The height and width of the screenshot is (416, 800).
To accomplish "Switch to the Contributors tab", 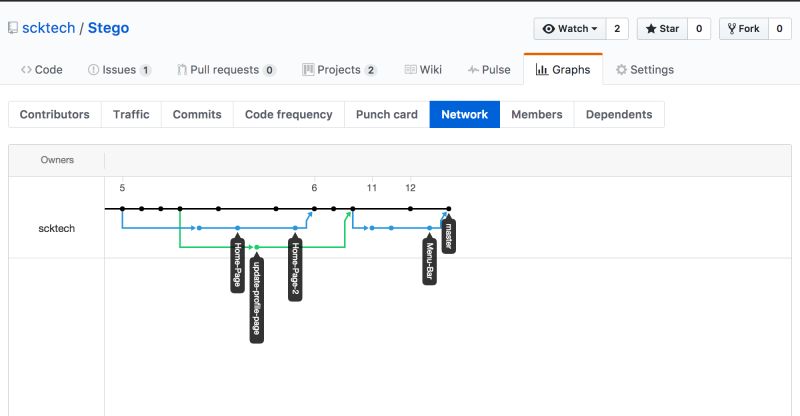I will pos(54,114).
